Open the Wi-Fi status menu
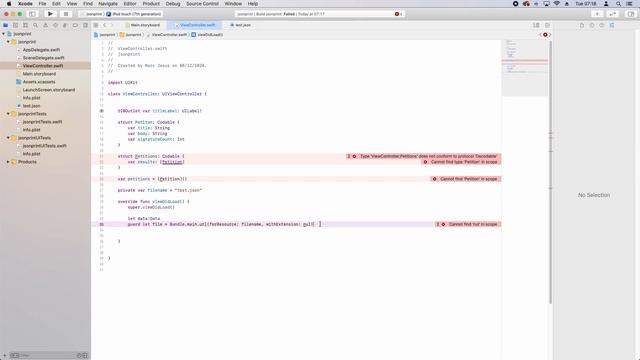The height and width of the screenshot is (360, 640). click(557, 4)
